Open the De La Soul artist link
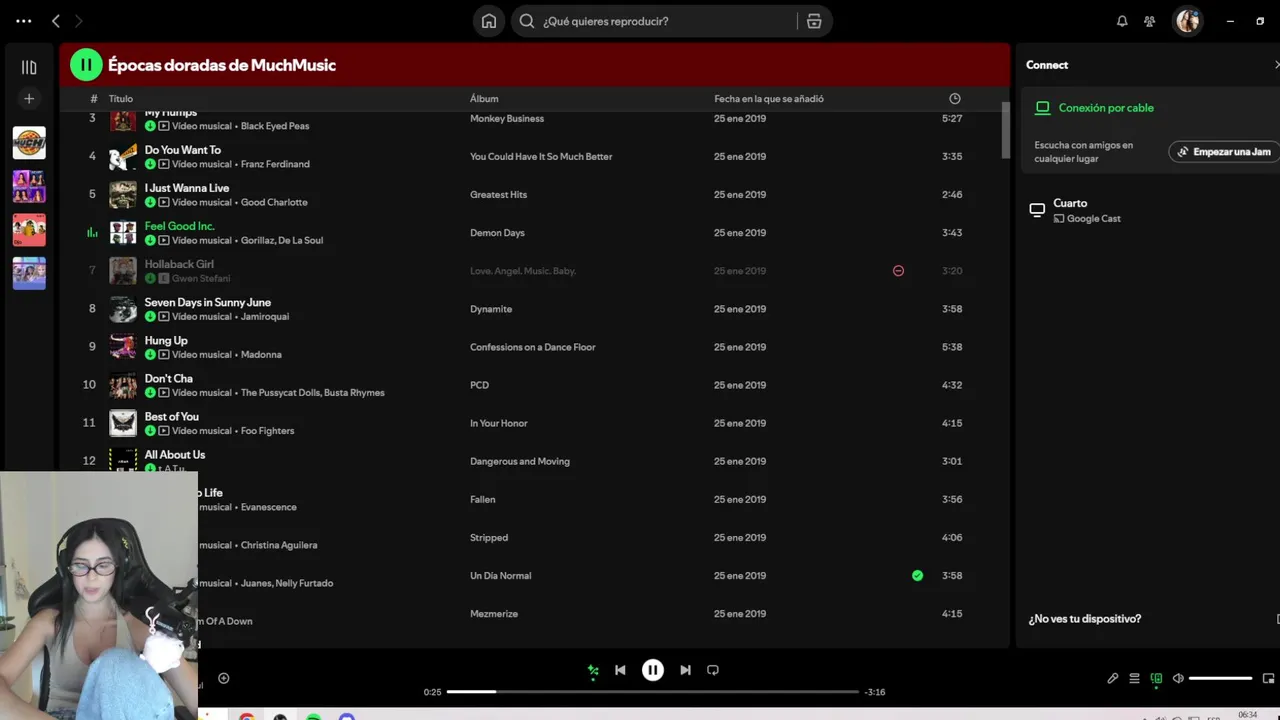 point(301,240)
